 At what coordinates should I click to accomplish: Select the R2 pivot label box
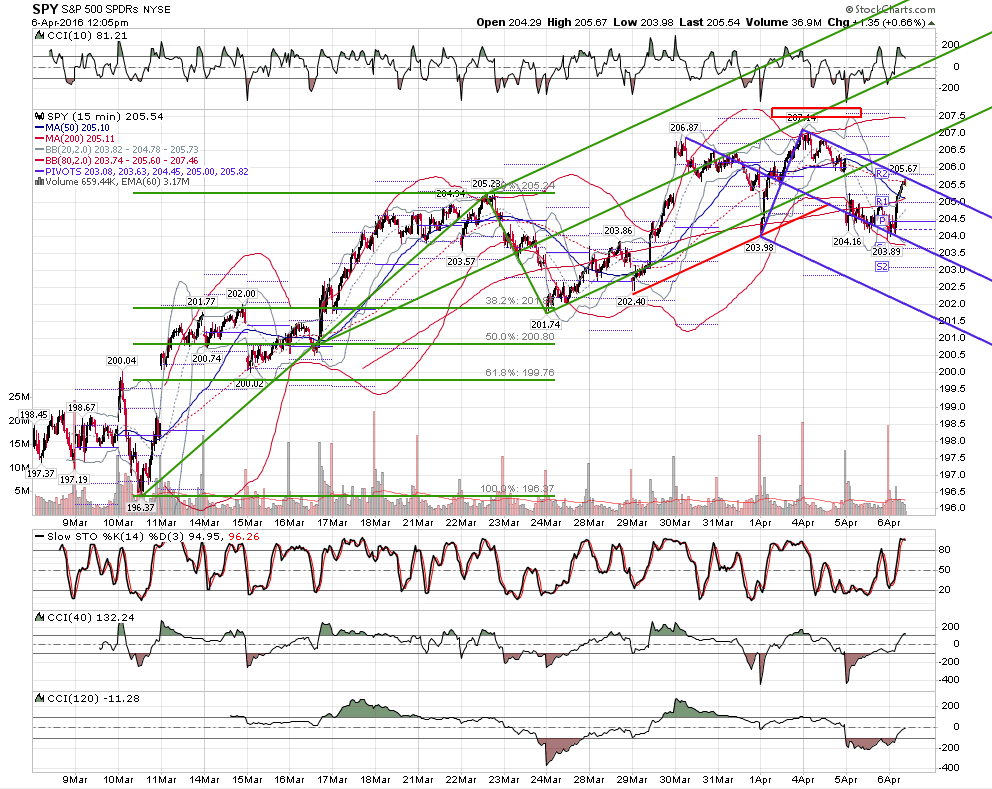[x=882, y=173]
